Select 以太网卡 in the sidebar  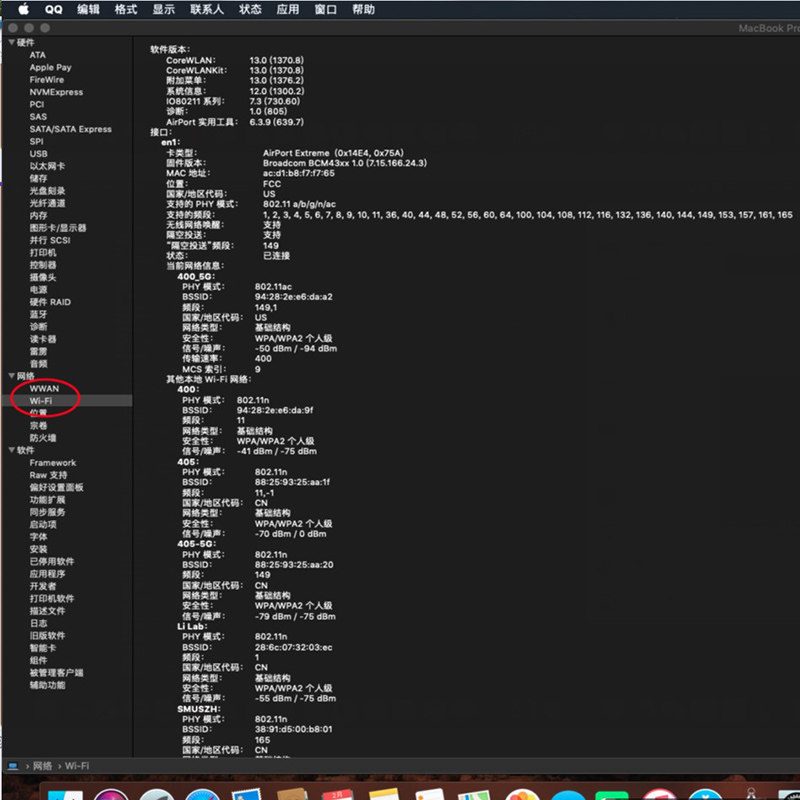(47, 166)
